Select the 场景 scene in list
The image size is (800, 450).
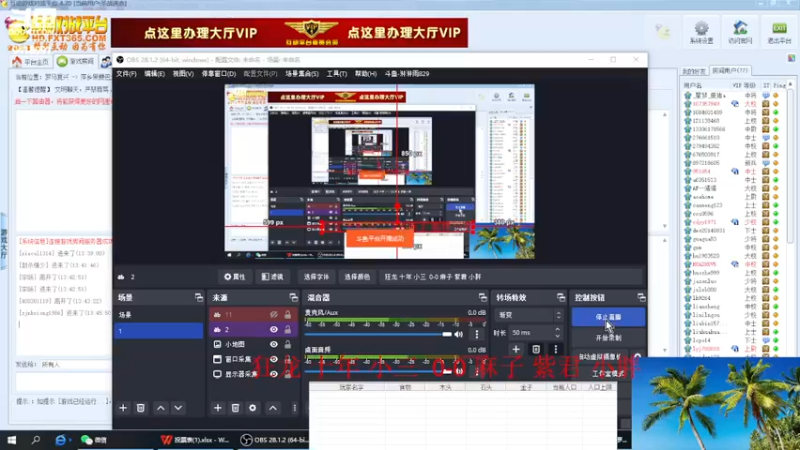159,315
